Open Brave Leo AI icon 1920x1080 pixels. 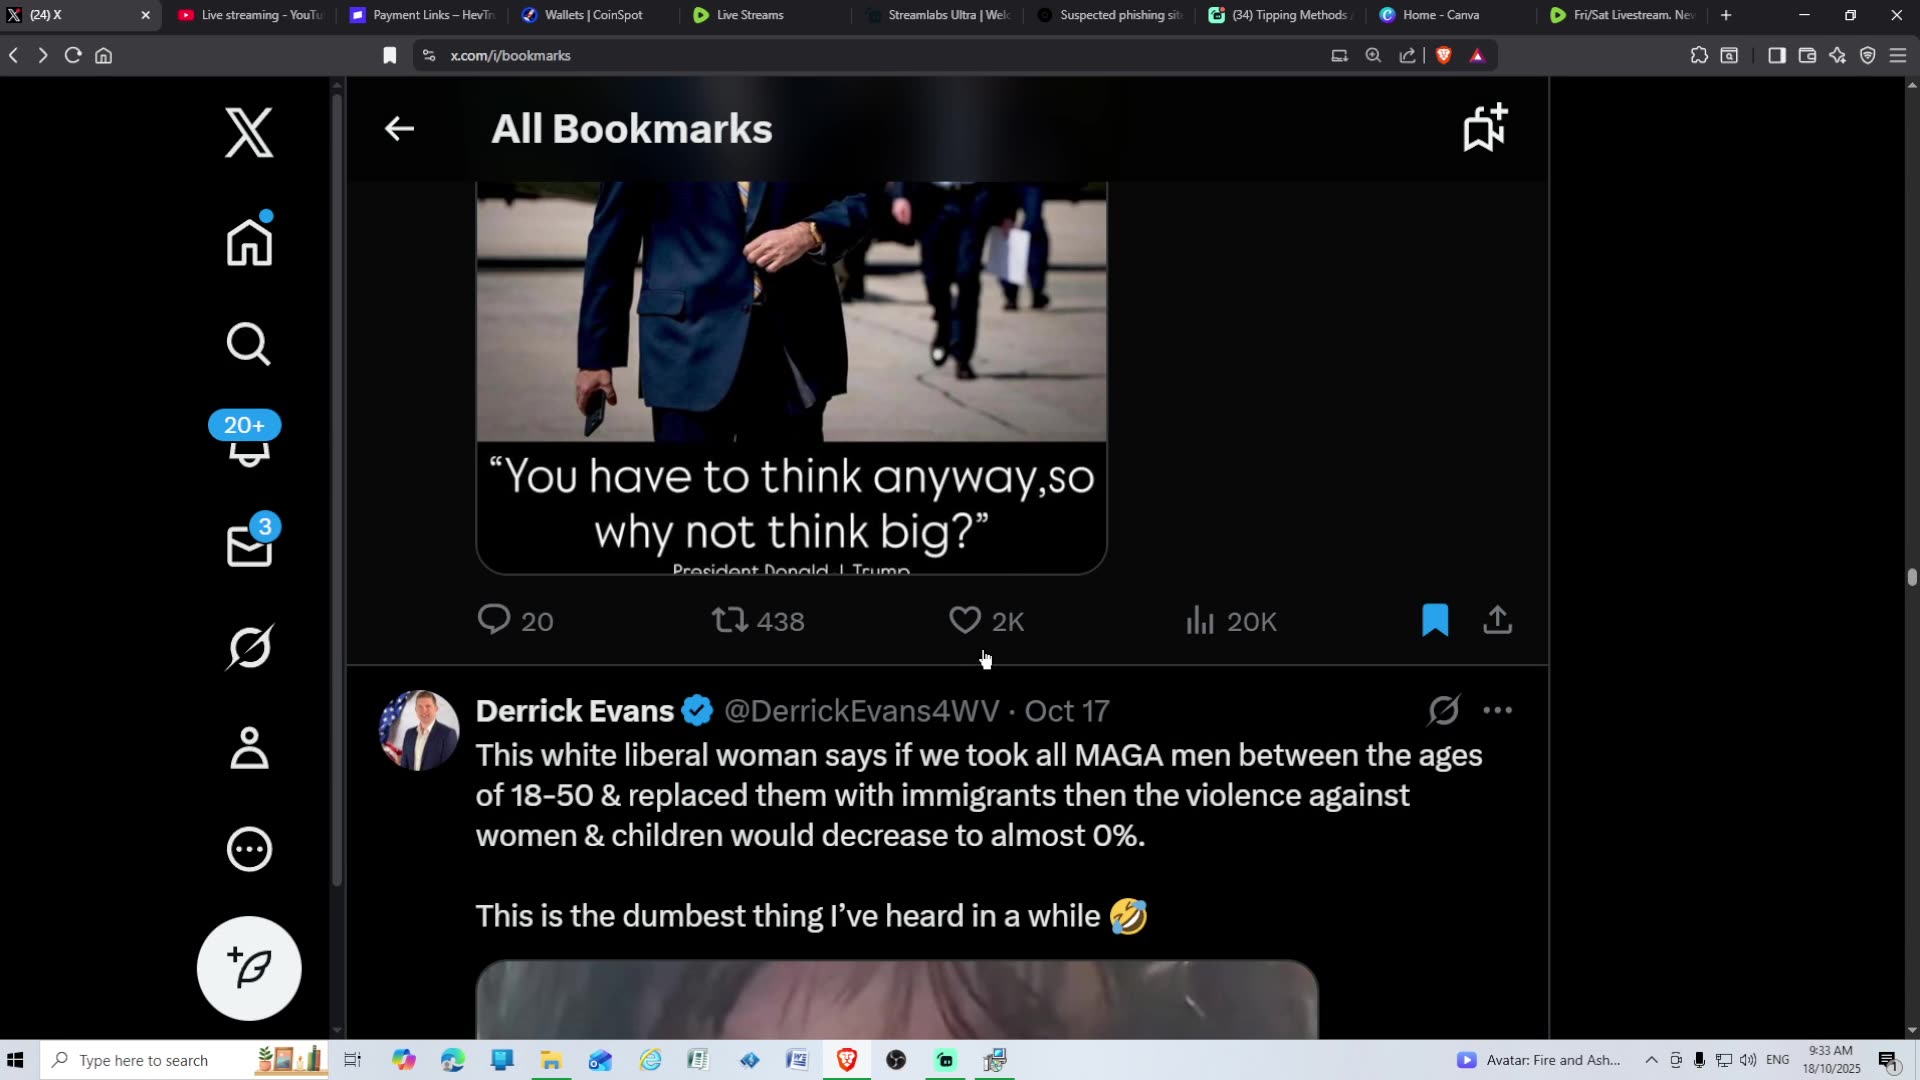coord(1837,56)
